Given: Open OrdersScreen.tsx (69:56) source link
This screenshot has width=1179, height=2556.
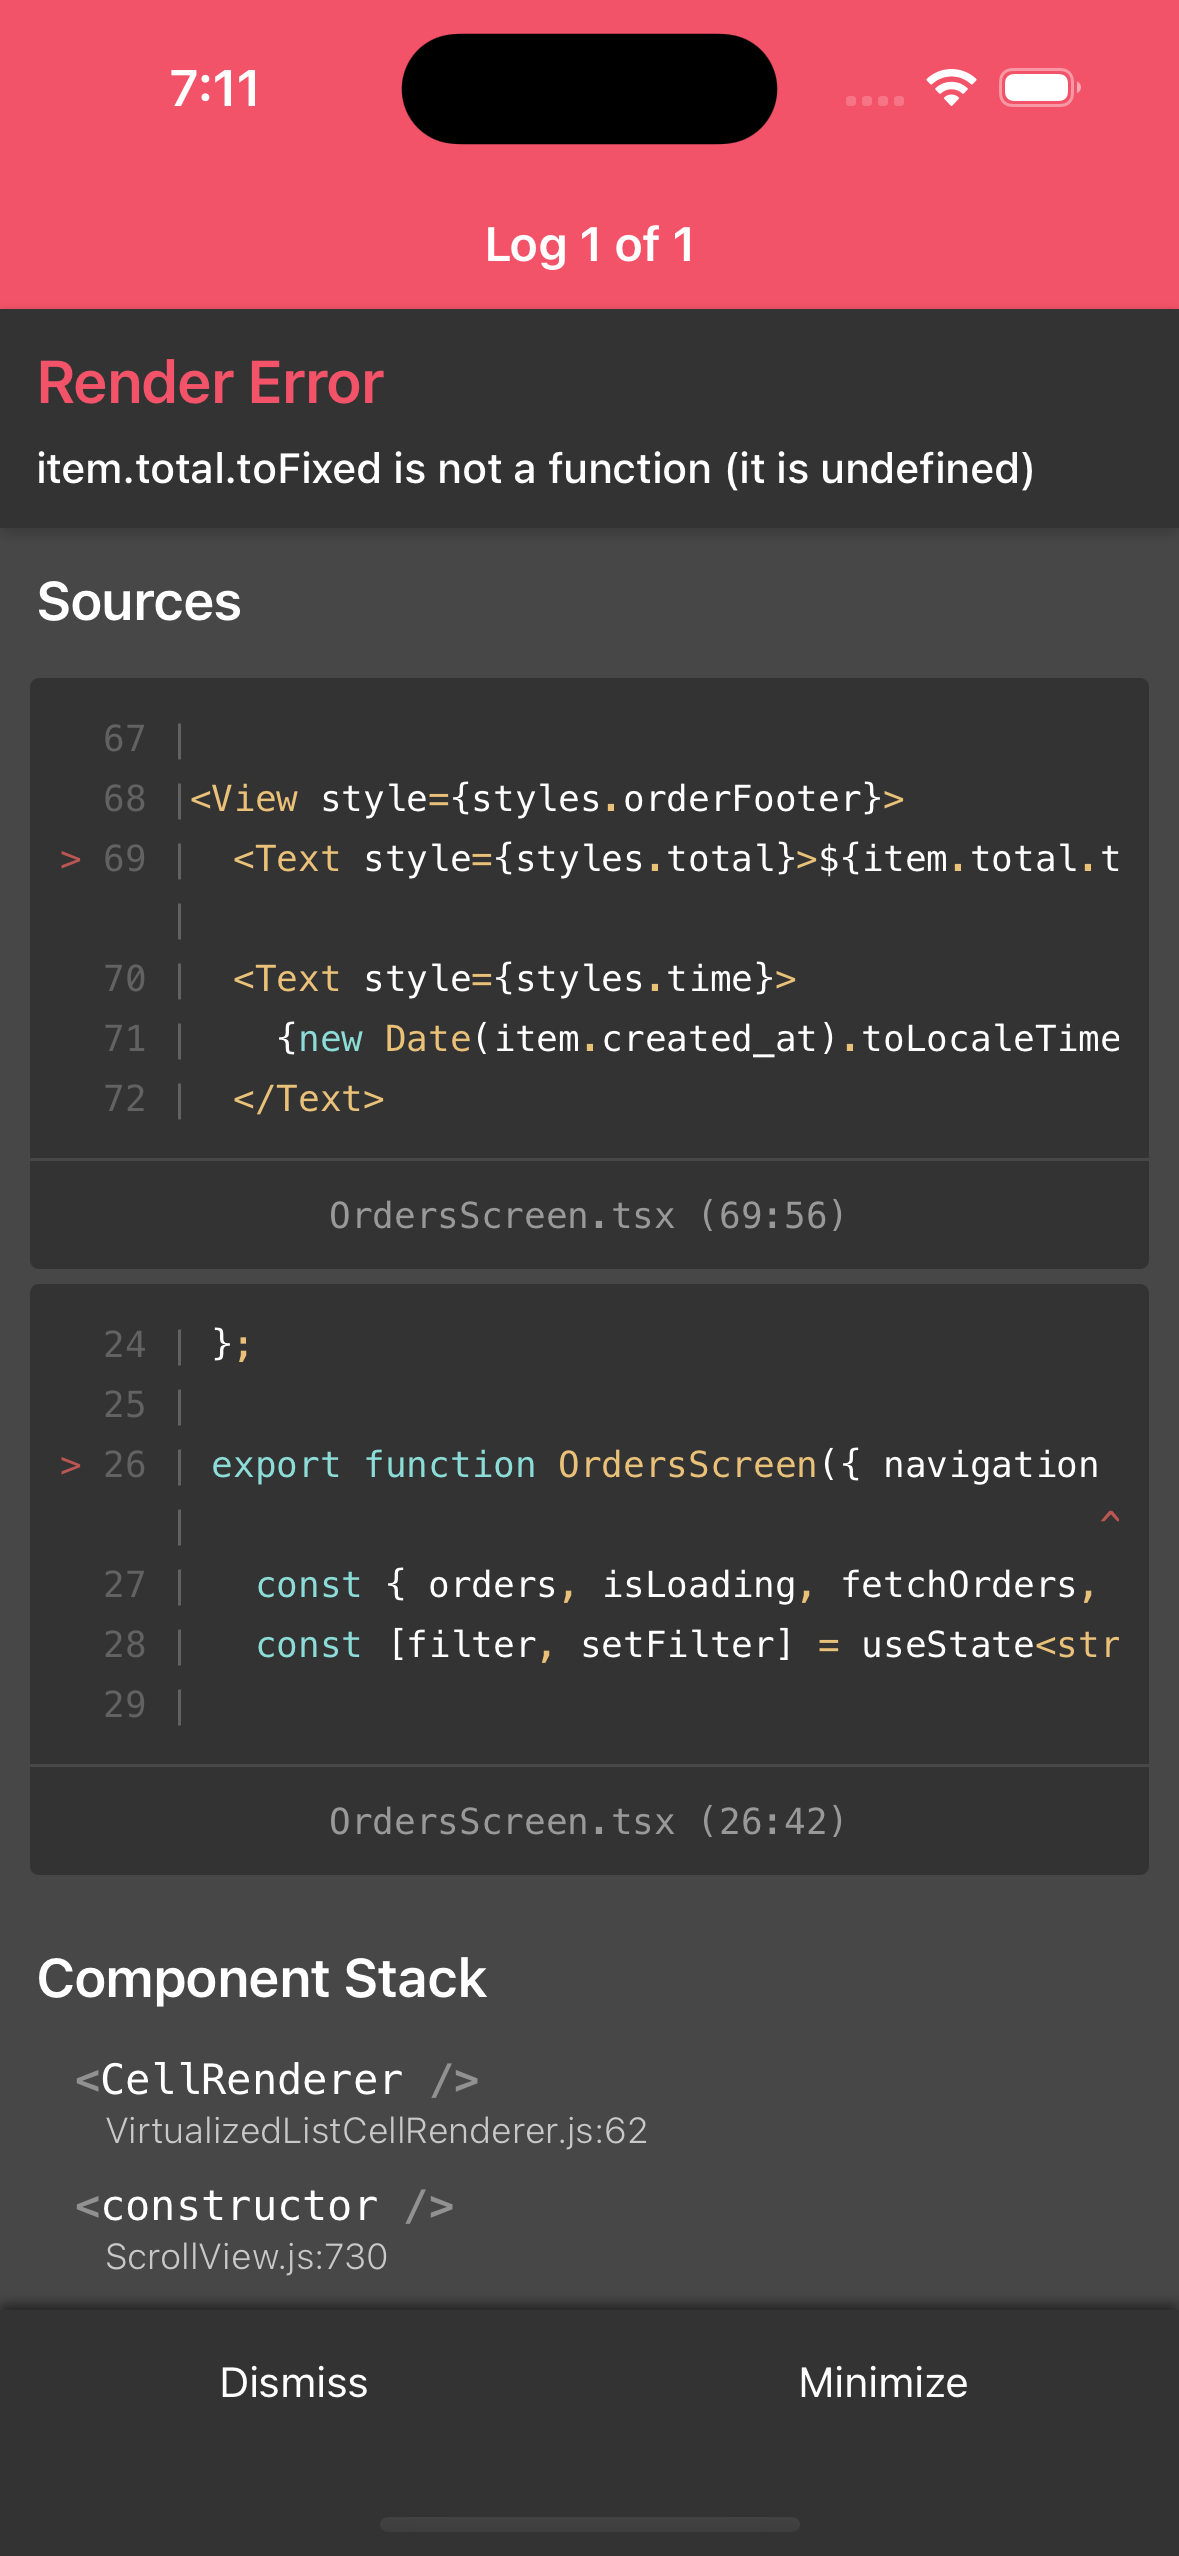Looking at the screenshot, I should click(588, 1215).
